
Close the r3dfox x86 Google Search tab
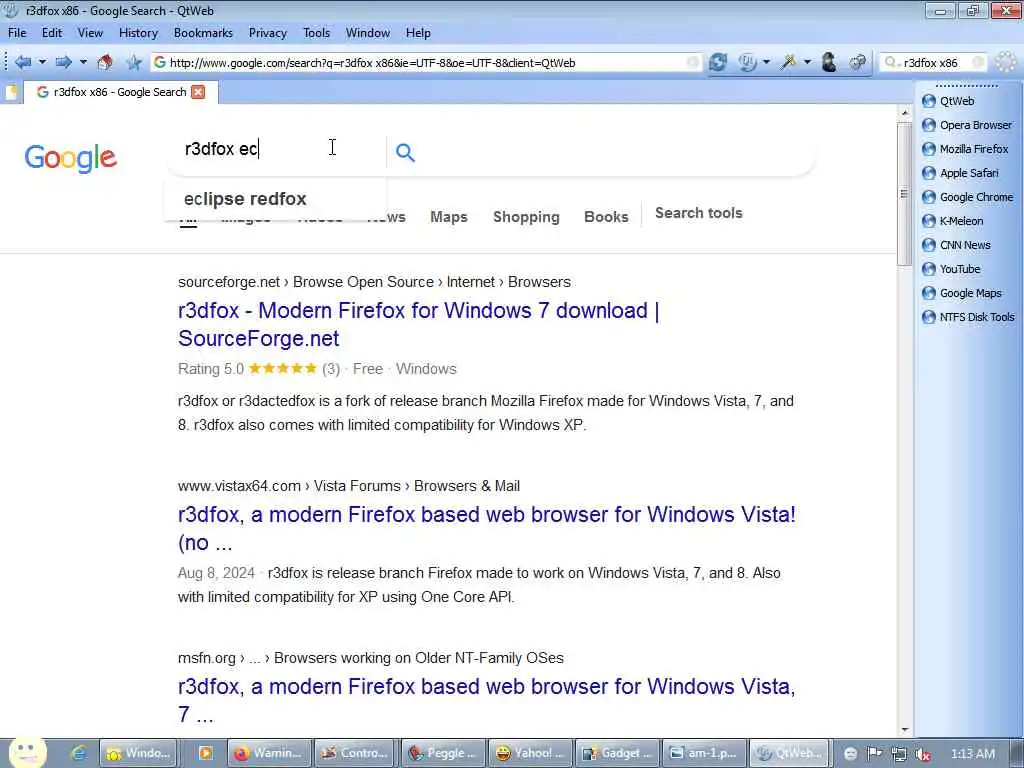click(x=198, y=92)
